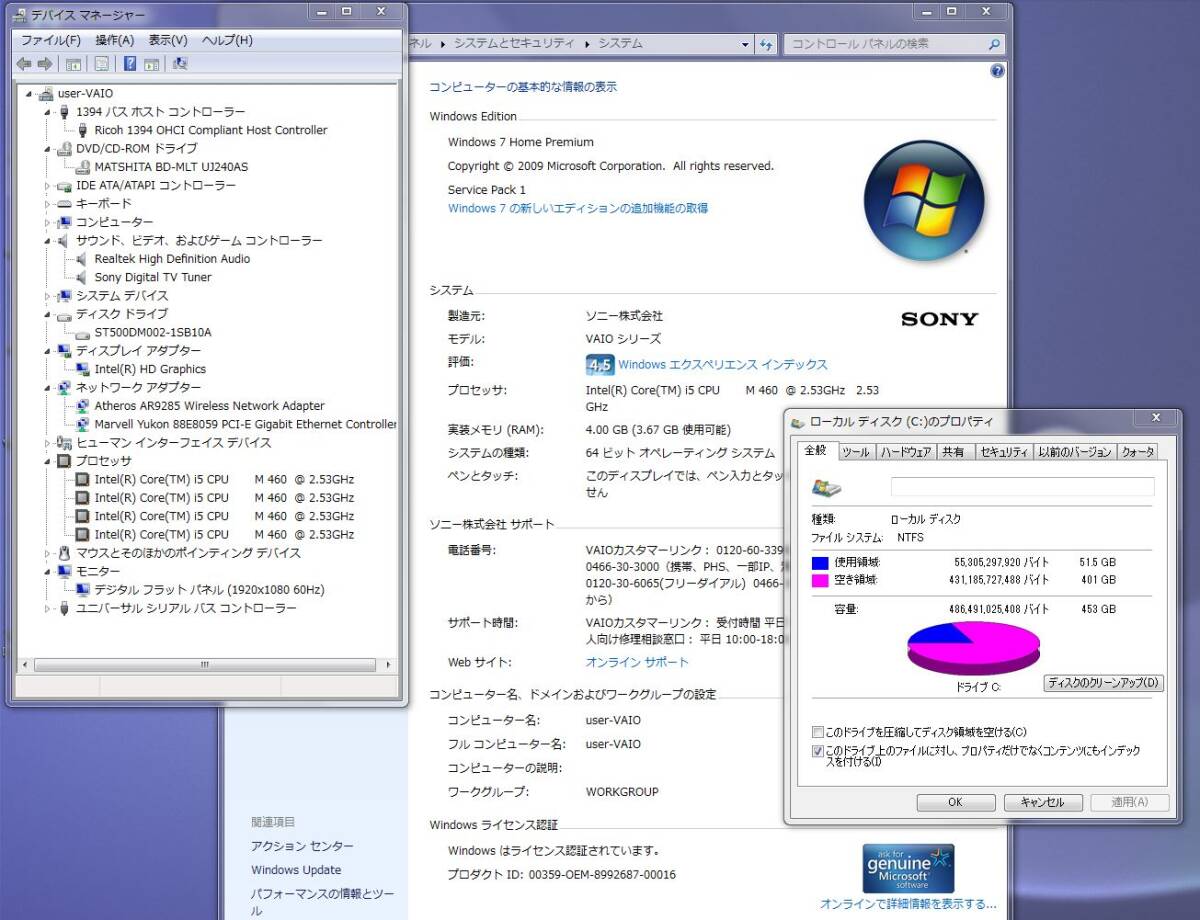Click the Control Panel search box
This screenshot has width=1200, height=920.
(893, 44)
